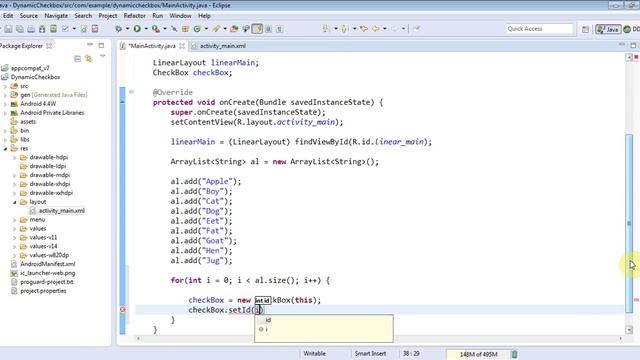Screen dimensions: 640x360
Task: Click the New Java Class icon
Action: coord(197,29)
